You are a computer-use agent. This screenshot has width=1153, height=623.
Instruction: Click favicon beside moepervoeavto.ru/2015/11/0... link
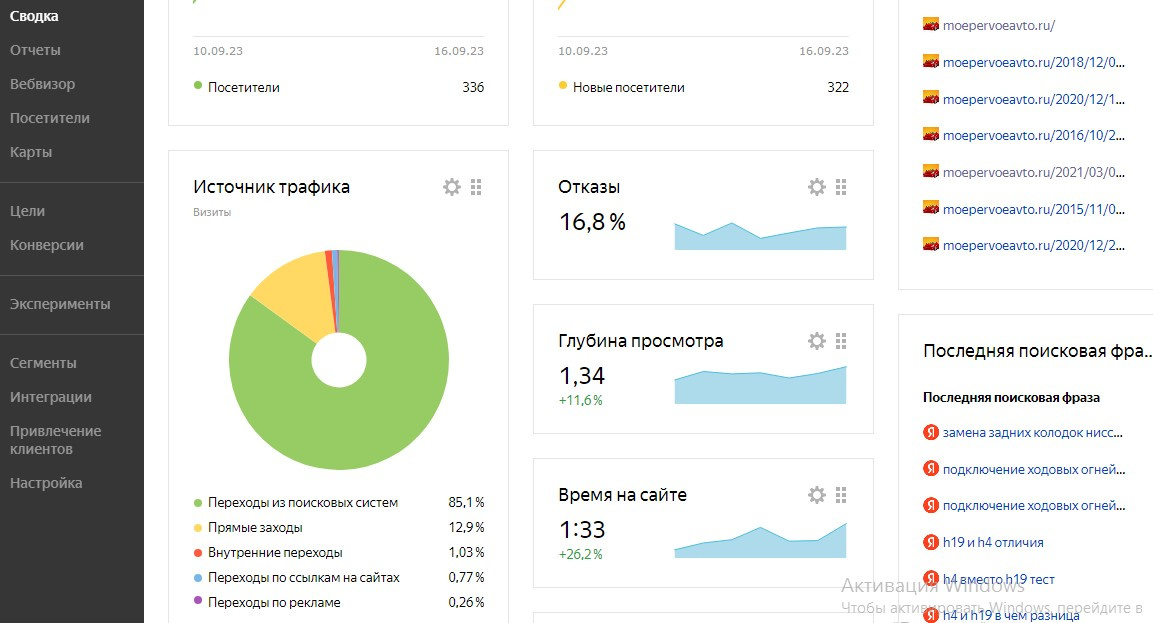[x=931, y=208]
